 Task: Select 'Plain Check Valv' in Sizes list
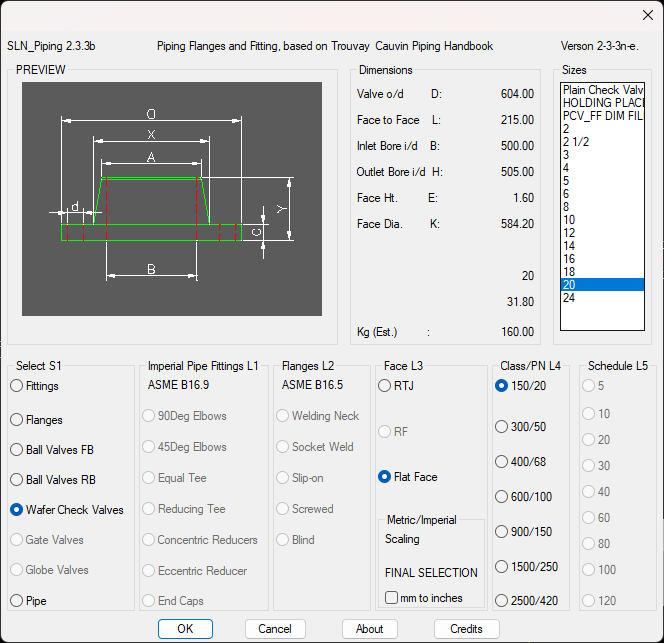coord(602,90)
